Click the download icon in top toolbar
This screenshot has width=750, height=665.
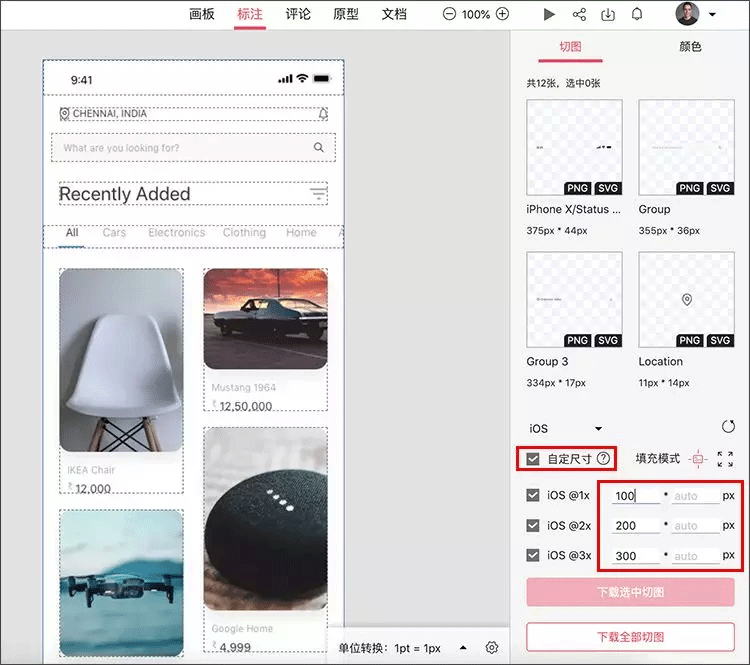[608, 14]
